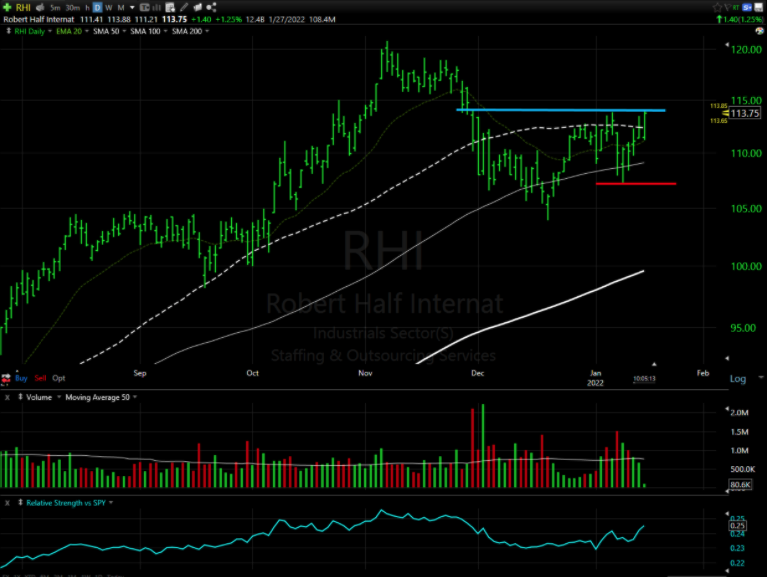Click the log-scale toolbar icon
Screen dimensions: 767x577
144,7
